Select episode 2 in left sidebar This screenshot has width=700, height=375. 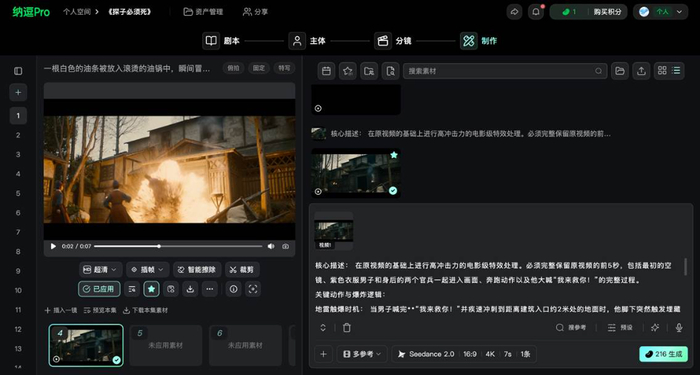[18, 135]
